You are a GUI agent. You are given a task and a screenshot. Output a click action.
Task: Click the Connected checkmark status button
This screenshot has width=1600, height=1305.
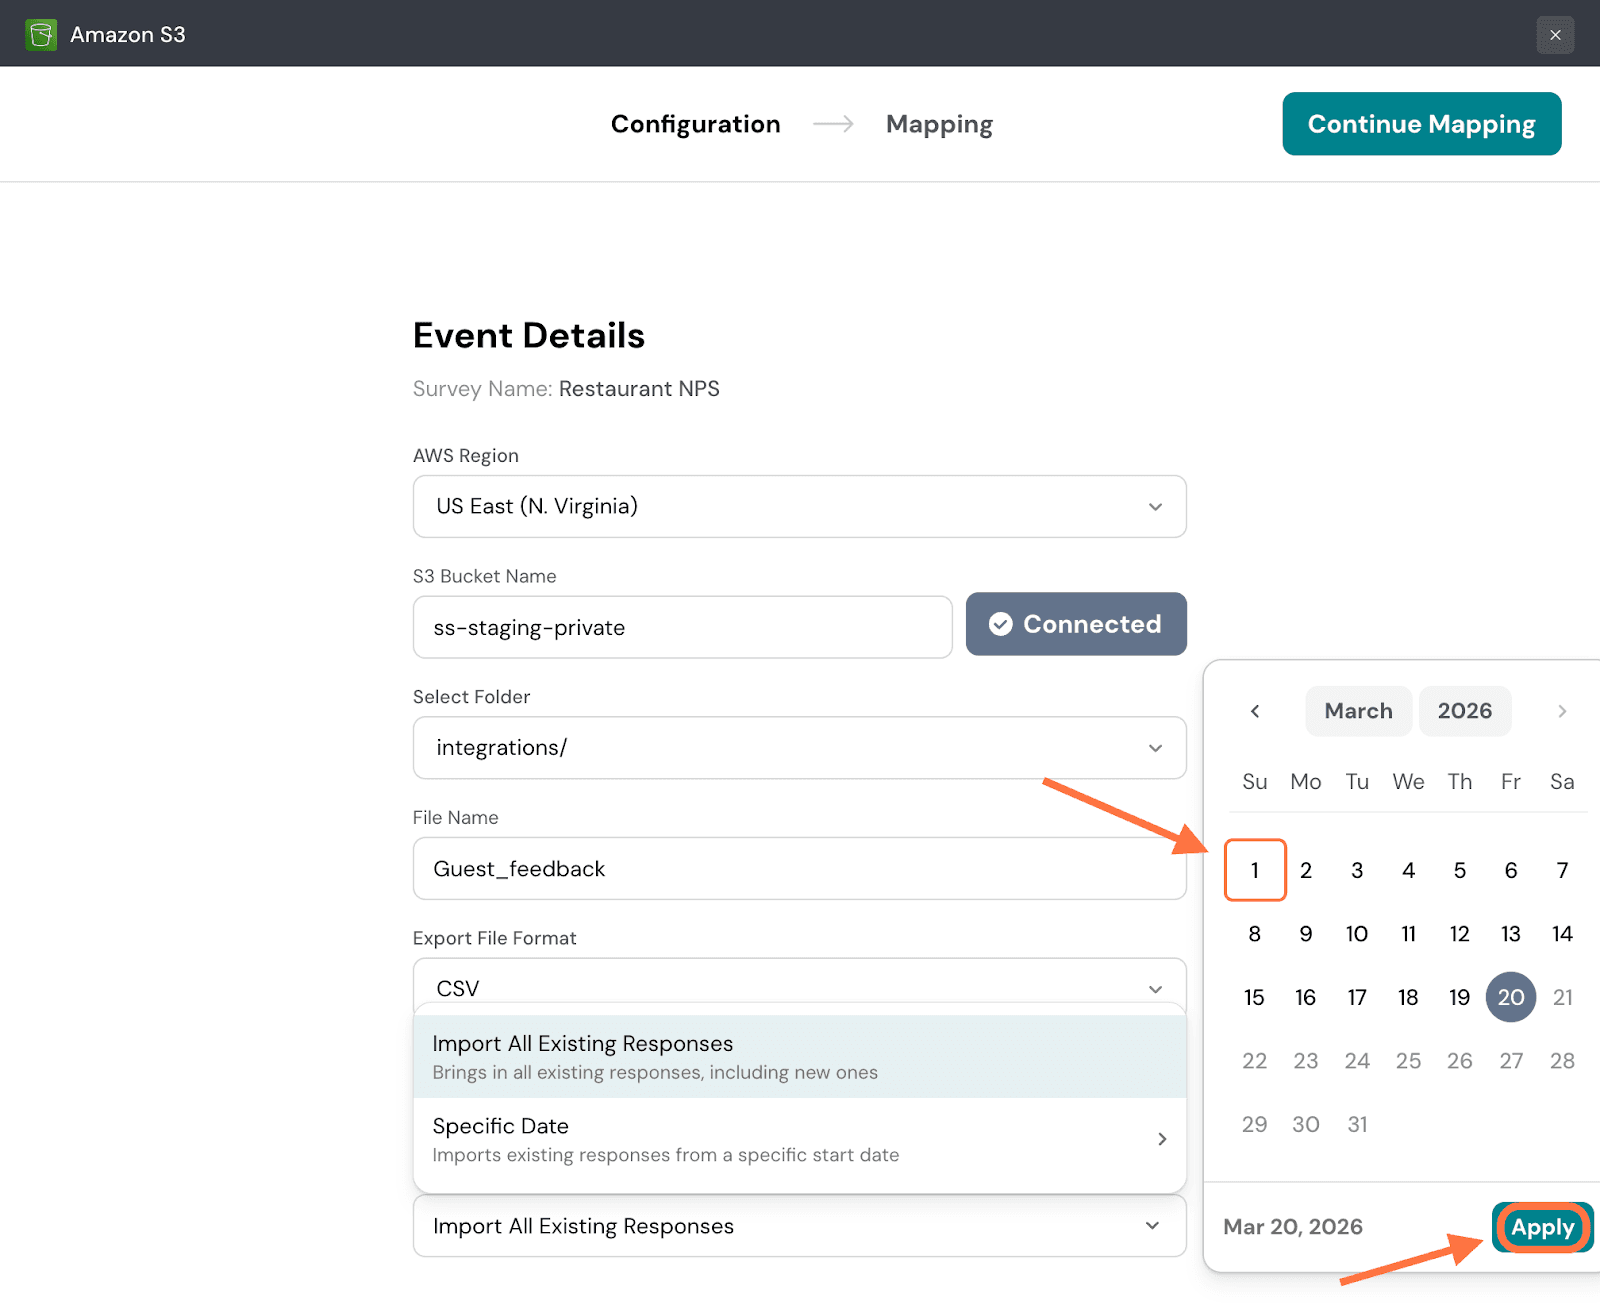[x=1075, y=624]
